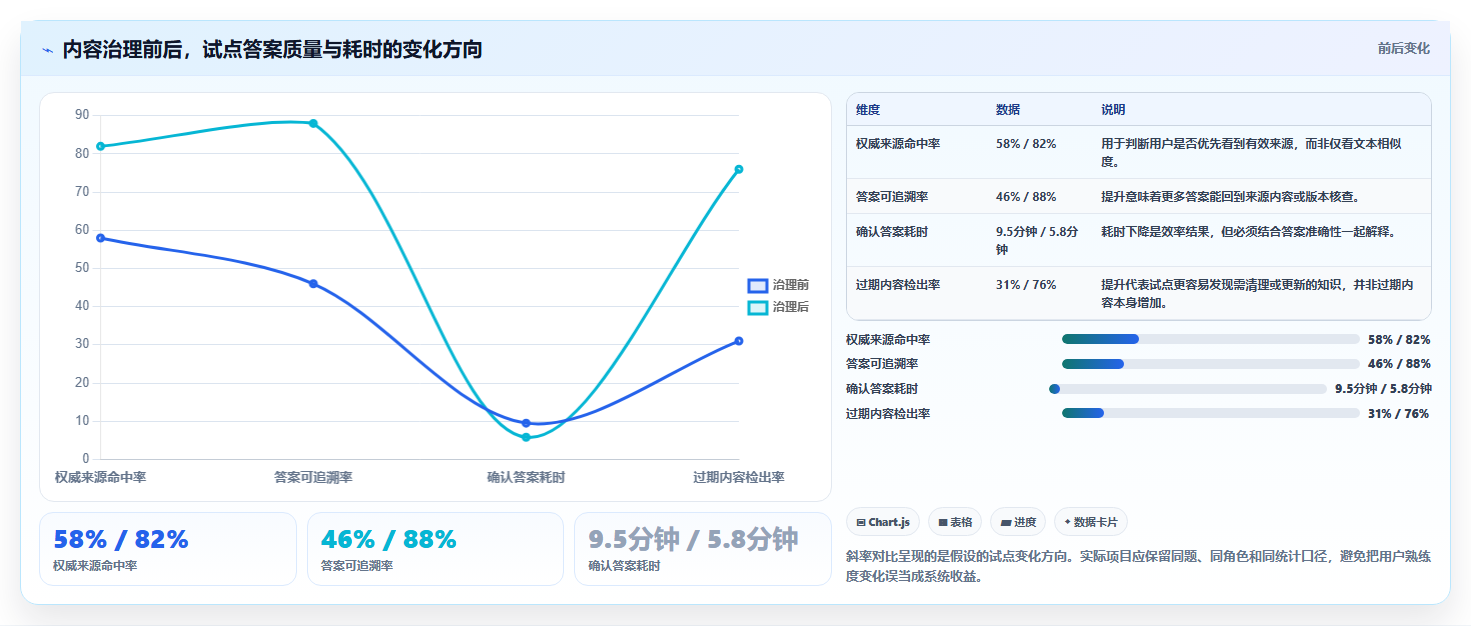Click 治理后 data point at 权威来源命中率
Screen dimensions: 1471x626
pos(100,146)
